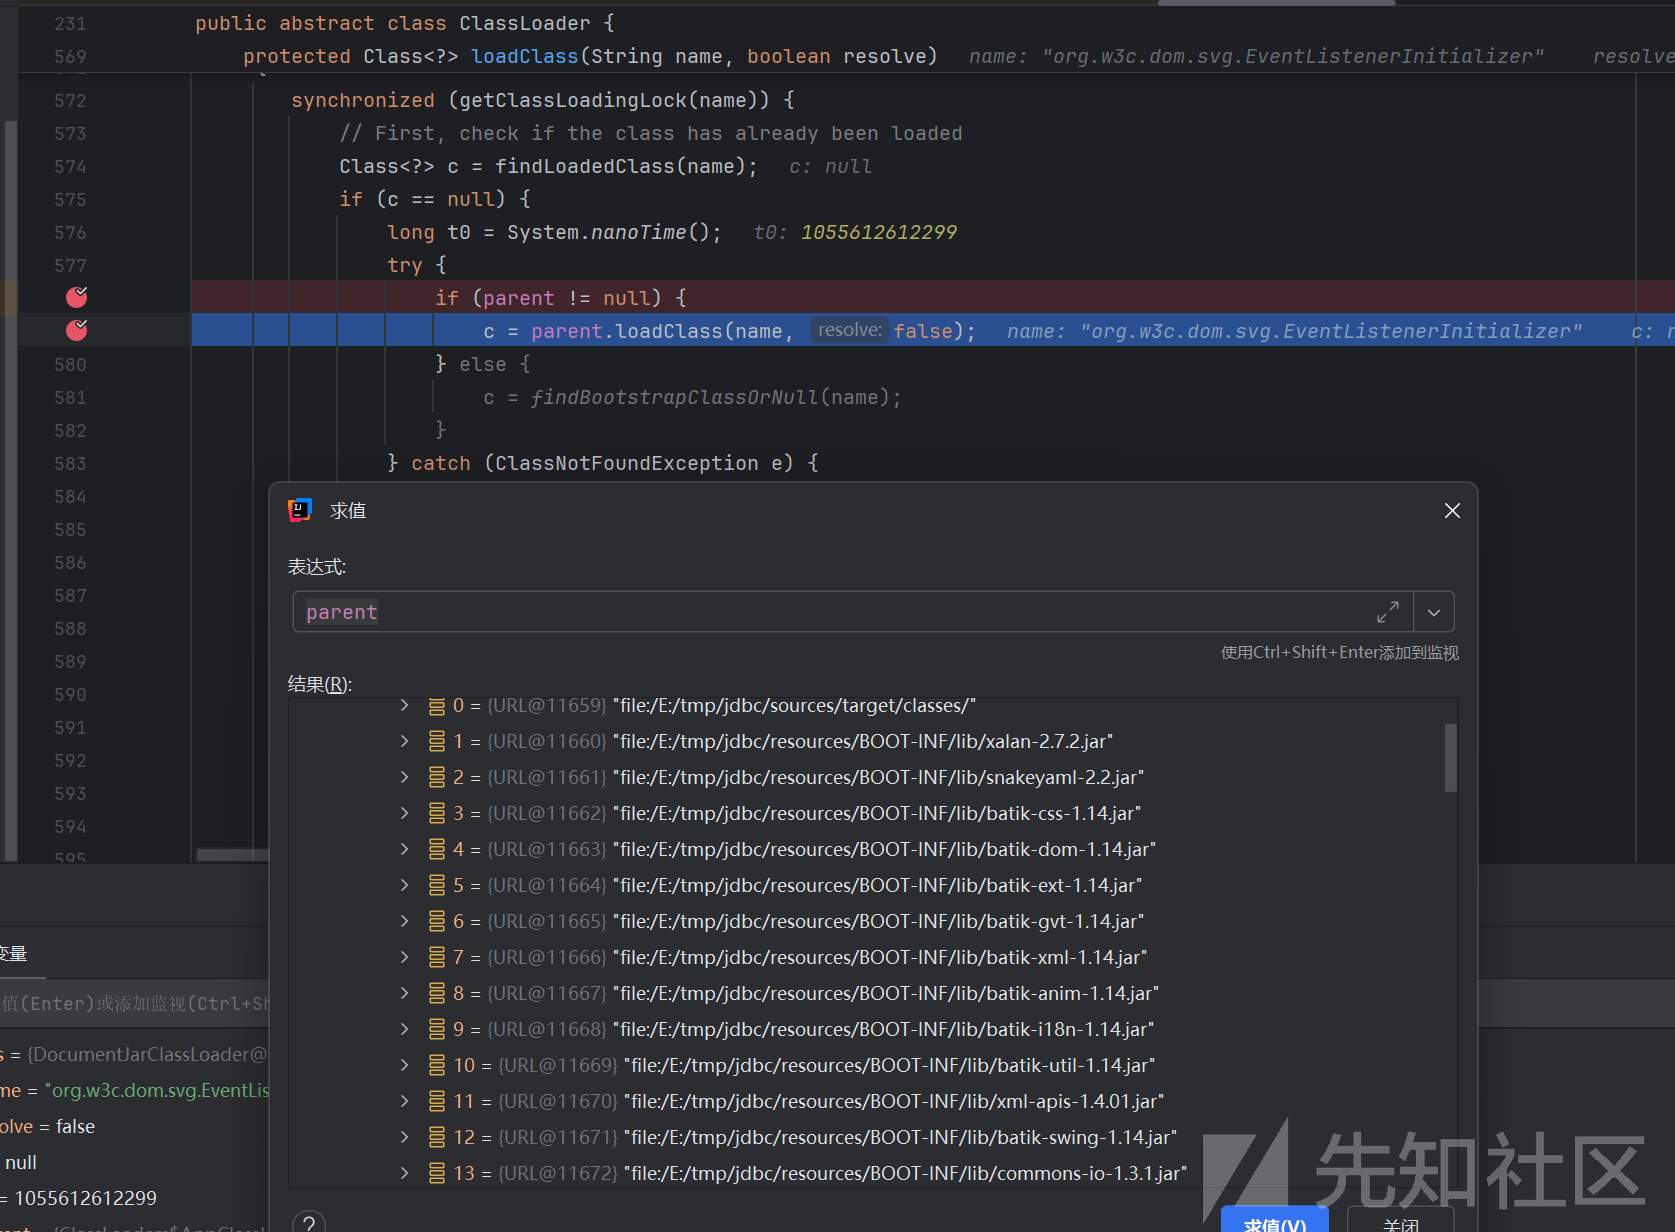Click the 'ClassNotFoundException' catch clause
Screen dimensions: 1675x1232
(x=626, y=463)
